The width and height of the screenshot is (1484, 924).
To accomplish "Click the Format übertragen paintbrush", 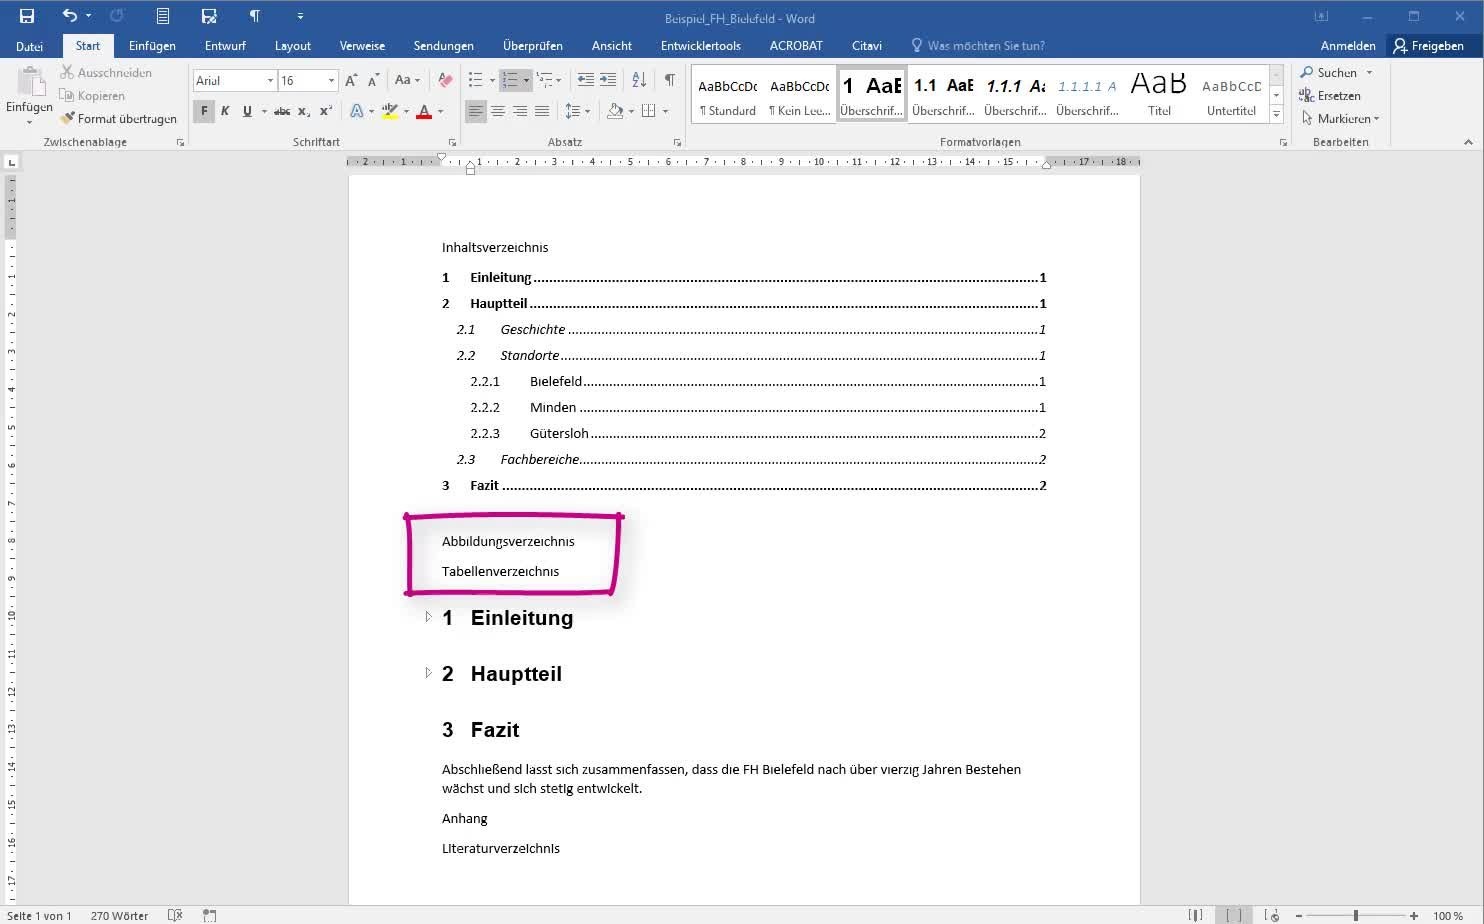I will [x=118, y=119].
